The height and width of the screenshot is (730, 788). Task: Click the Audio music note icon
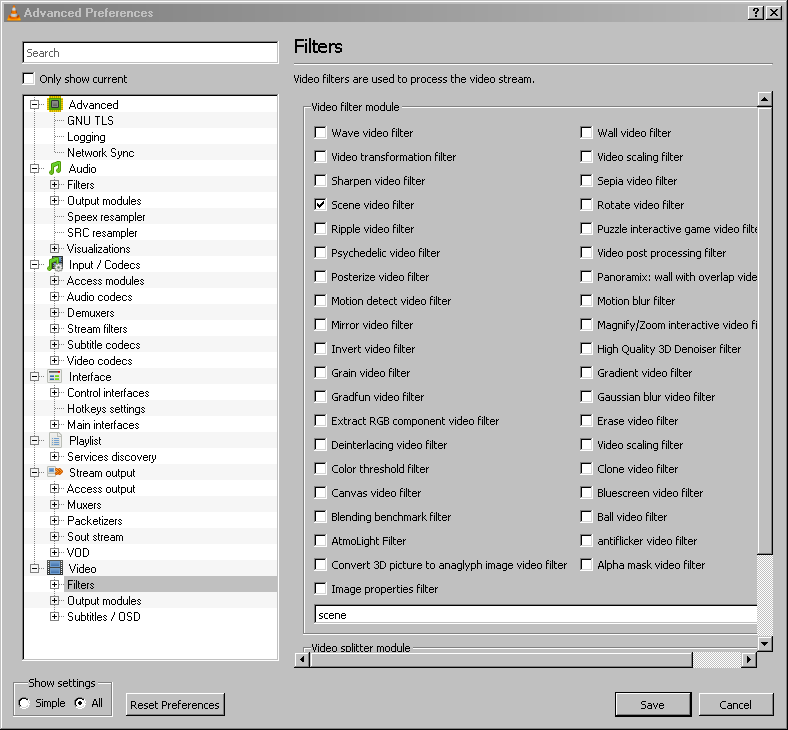tap(55, 168)
